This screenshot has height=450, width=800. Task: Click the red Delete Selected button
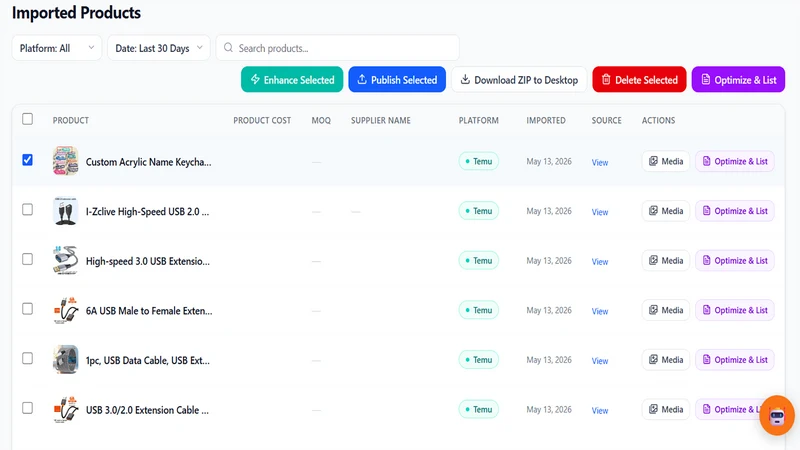pos(639,80)
